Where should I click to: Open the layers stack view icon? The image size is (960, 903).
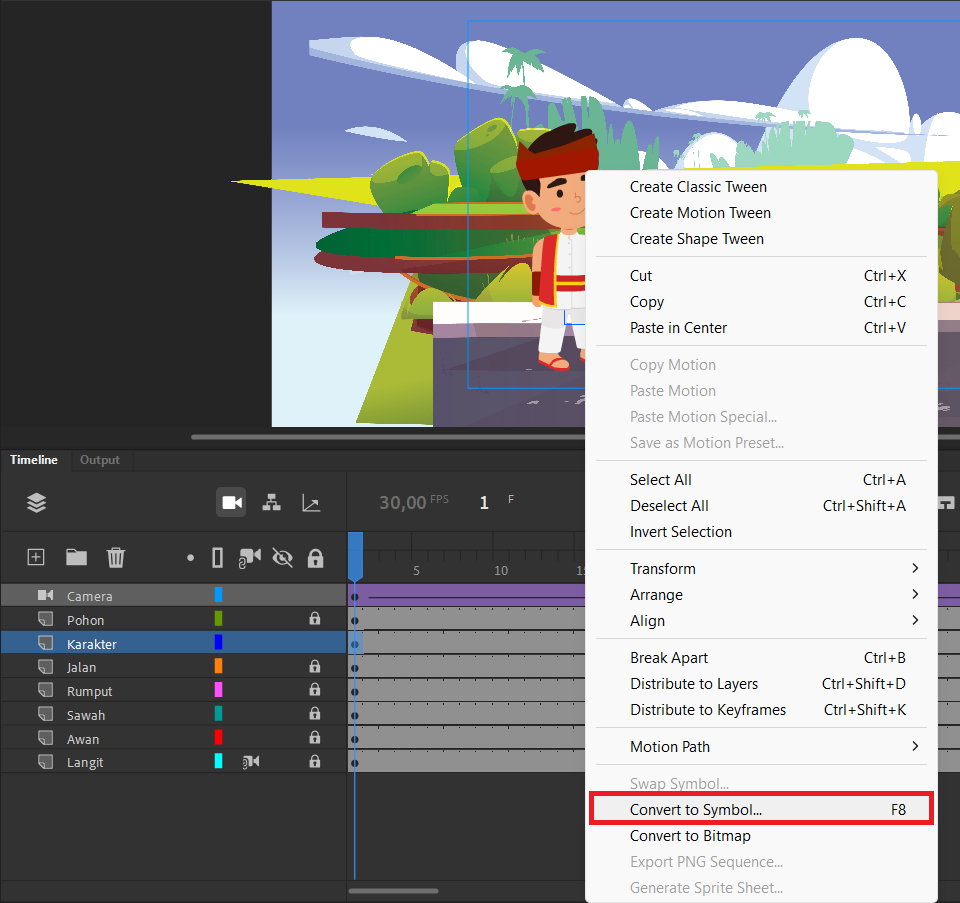(x=37, y=503)
